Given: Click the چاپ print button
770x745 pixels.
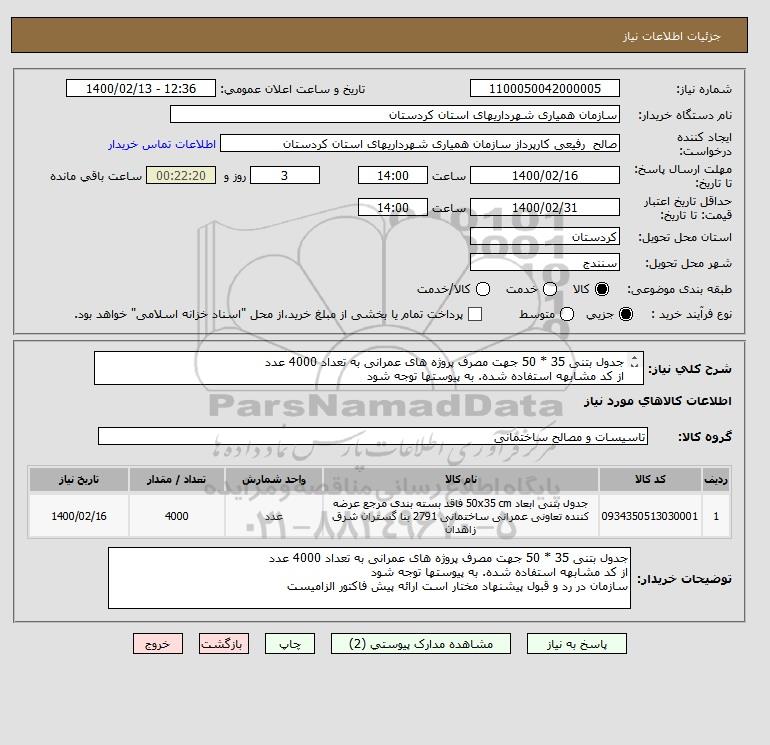Looking at the screenshot, I should [x=290, y=644].
